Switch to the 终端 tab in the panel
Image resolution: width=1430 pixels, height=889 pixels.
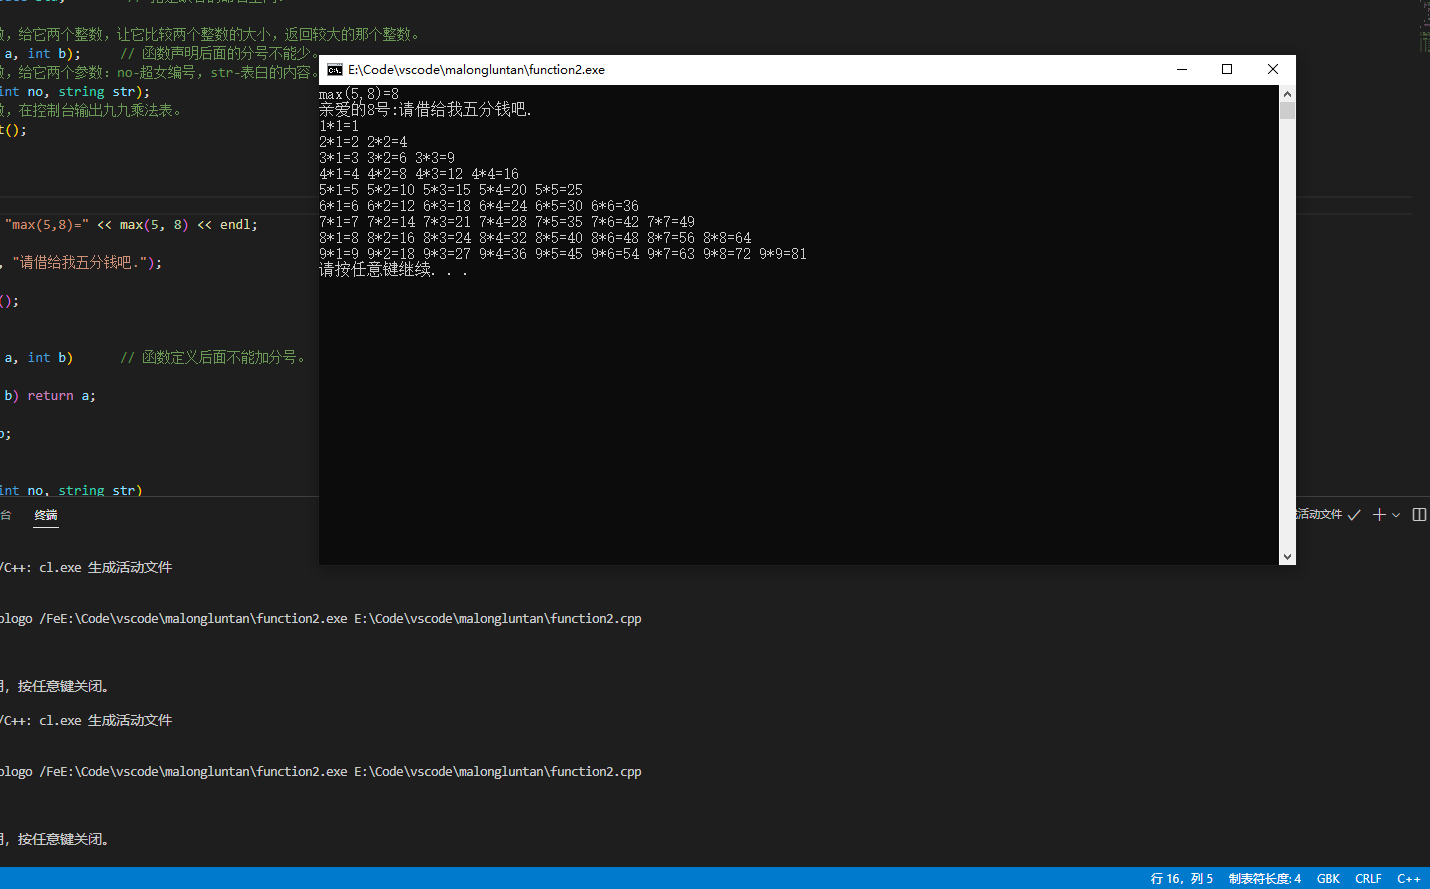coord(46,515)
